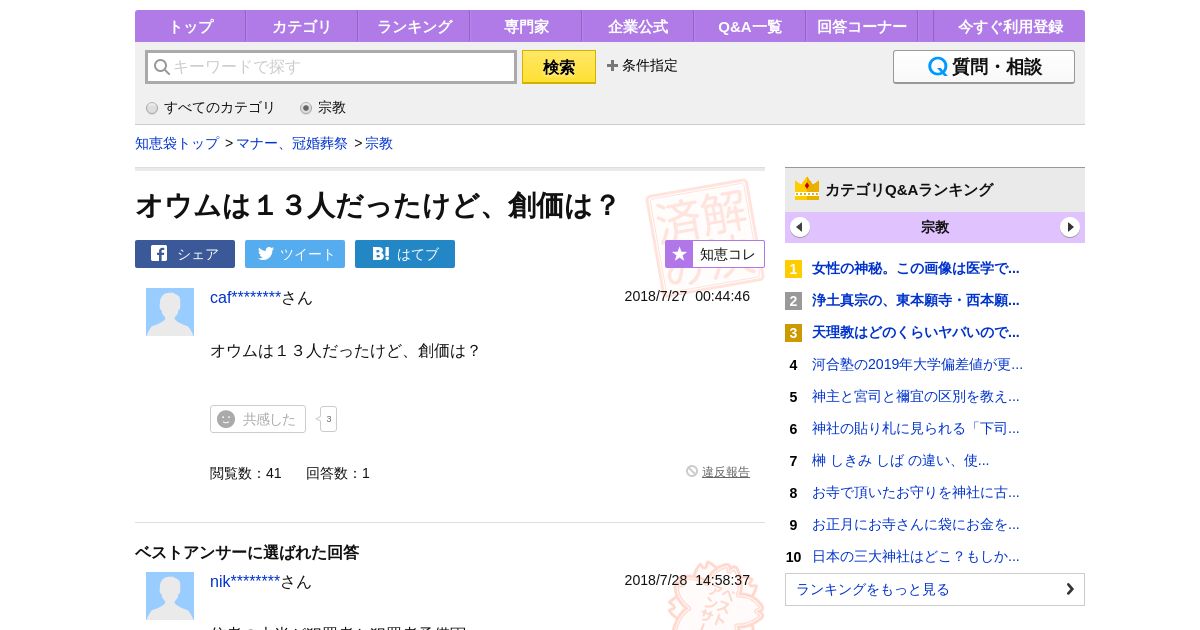1200x630 pixels.
Task: Bookmark with the Hatena B! button
Action: [405, 254]
